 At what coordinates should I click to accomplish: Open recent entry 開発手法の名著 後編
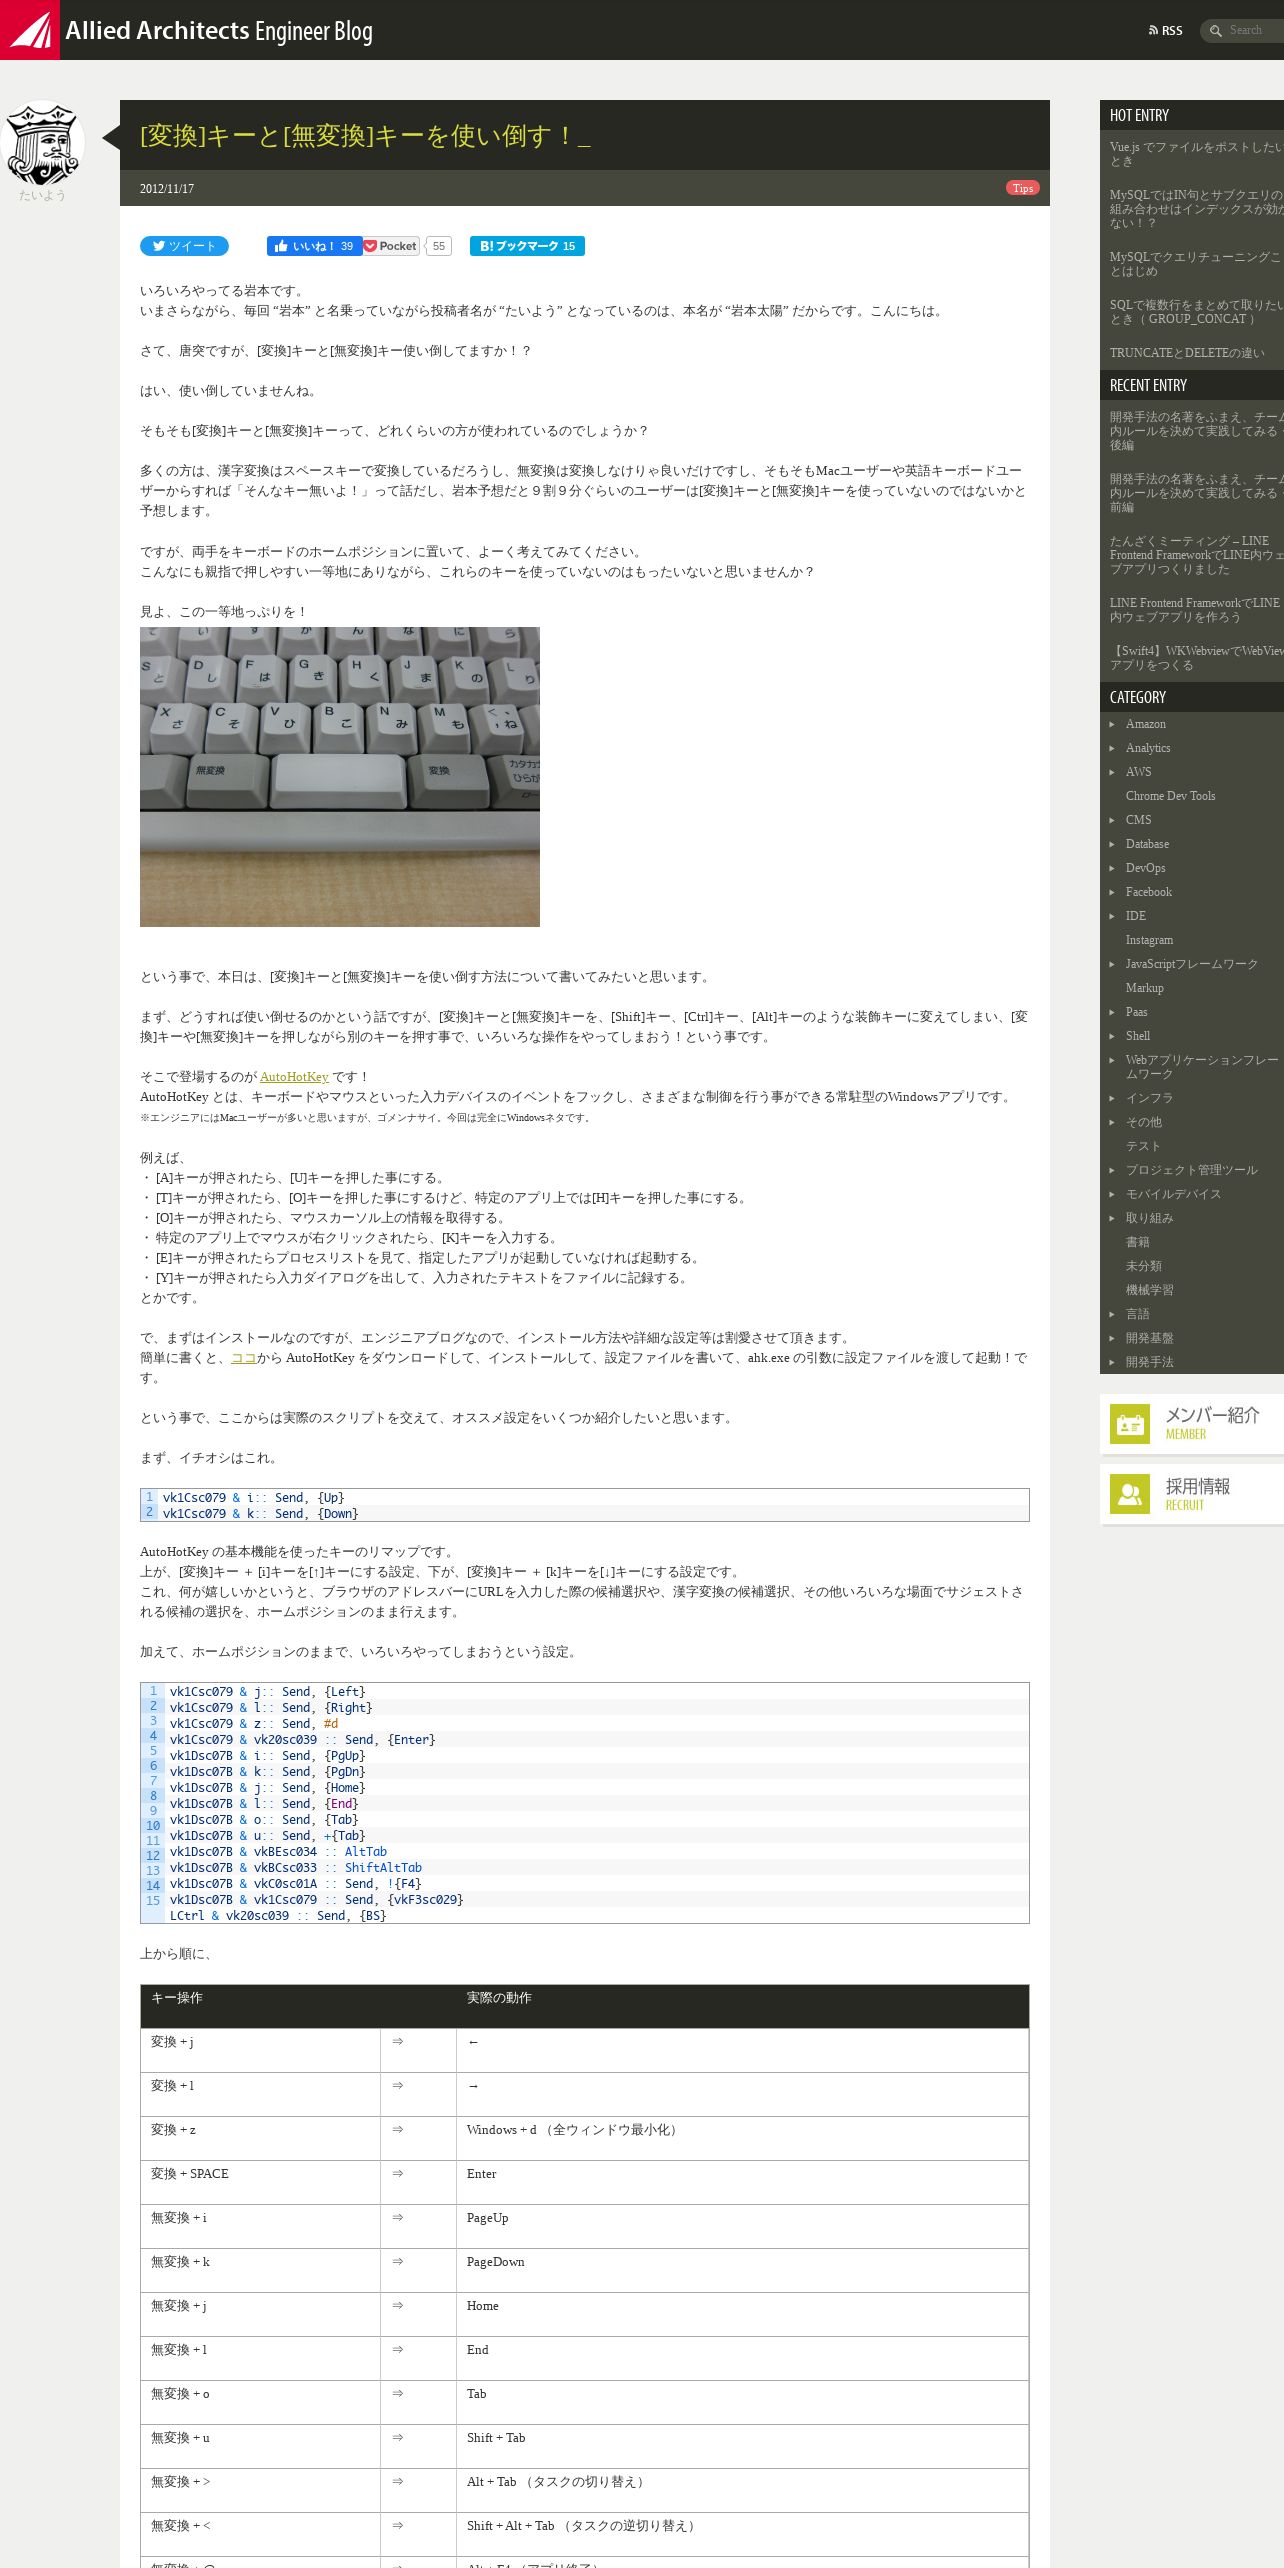(1196, 431)
